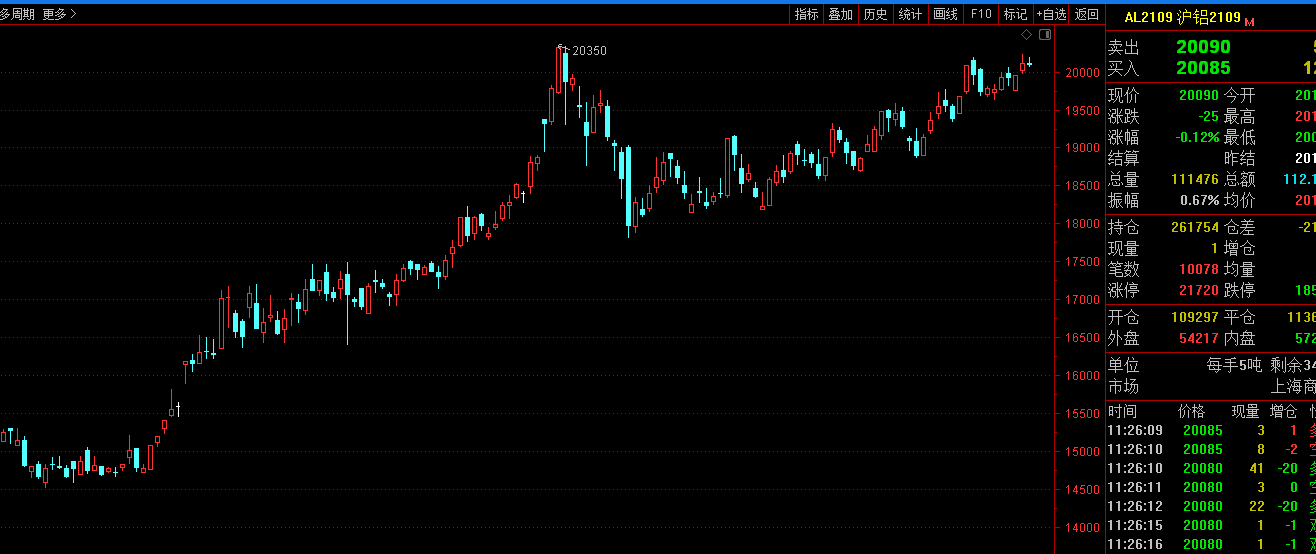Click the 卖出 ask price 20090
The height and width of the screenshot is (554, 1316).
[1203, 47]
